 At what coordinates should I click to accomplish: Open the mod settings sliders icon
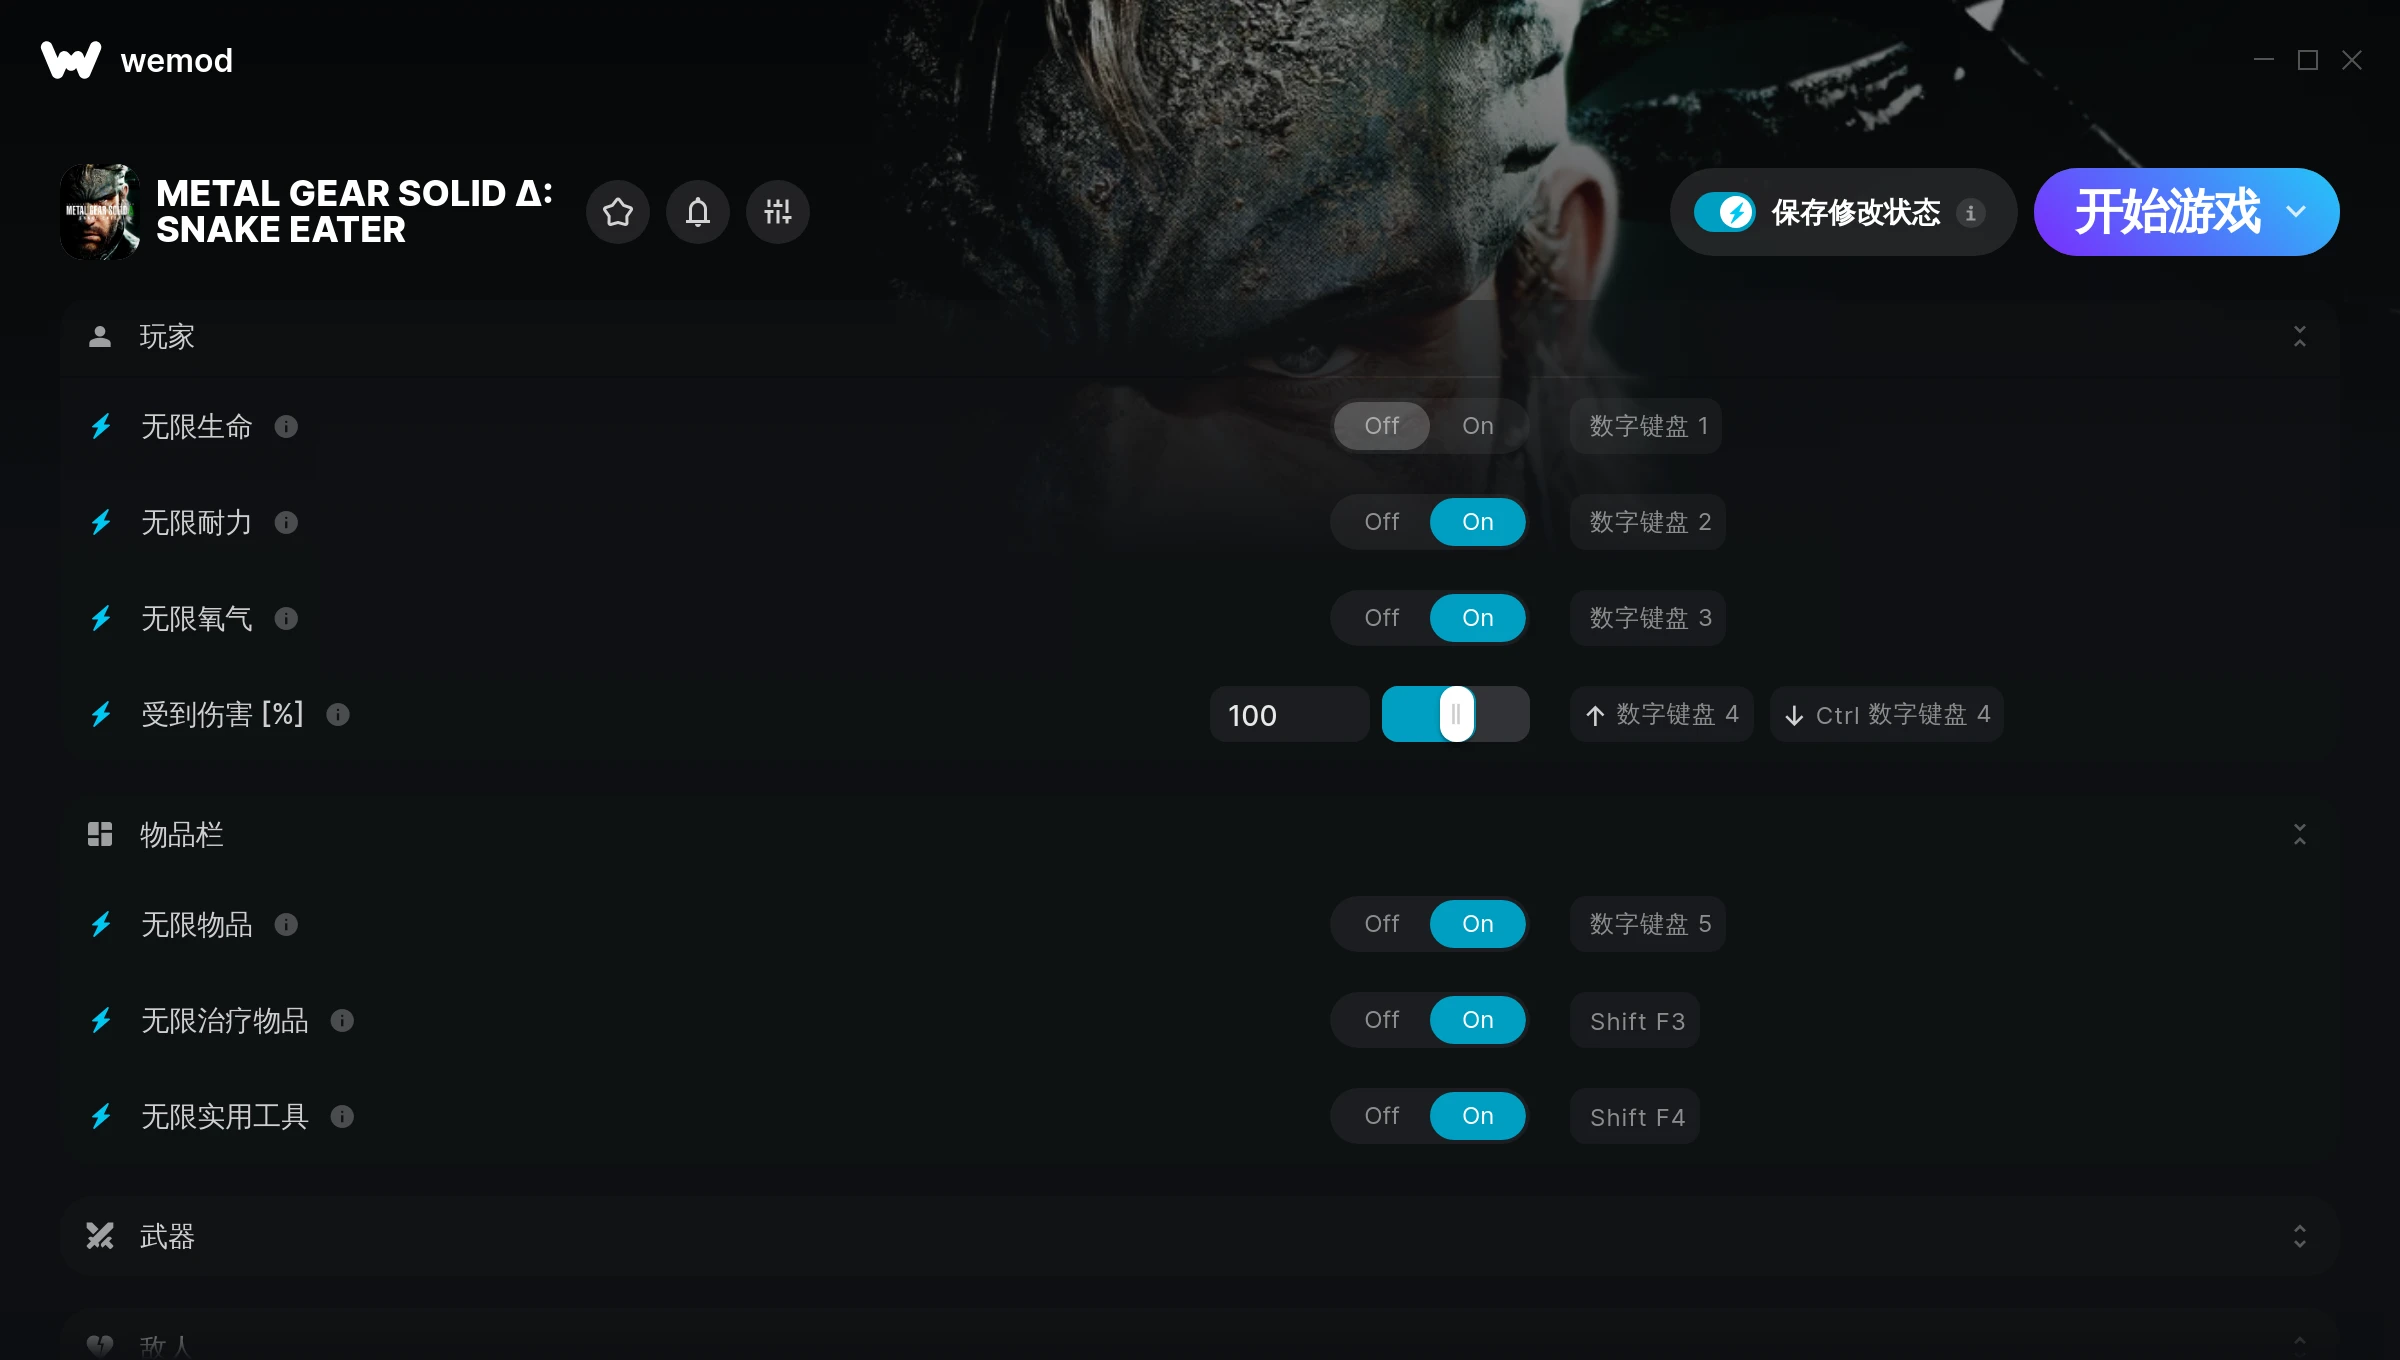[x=778, y=212]
